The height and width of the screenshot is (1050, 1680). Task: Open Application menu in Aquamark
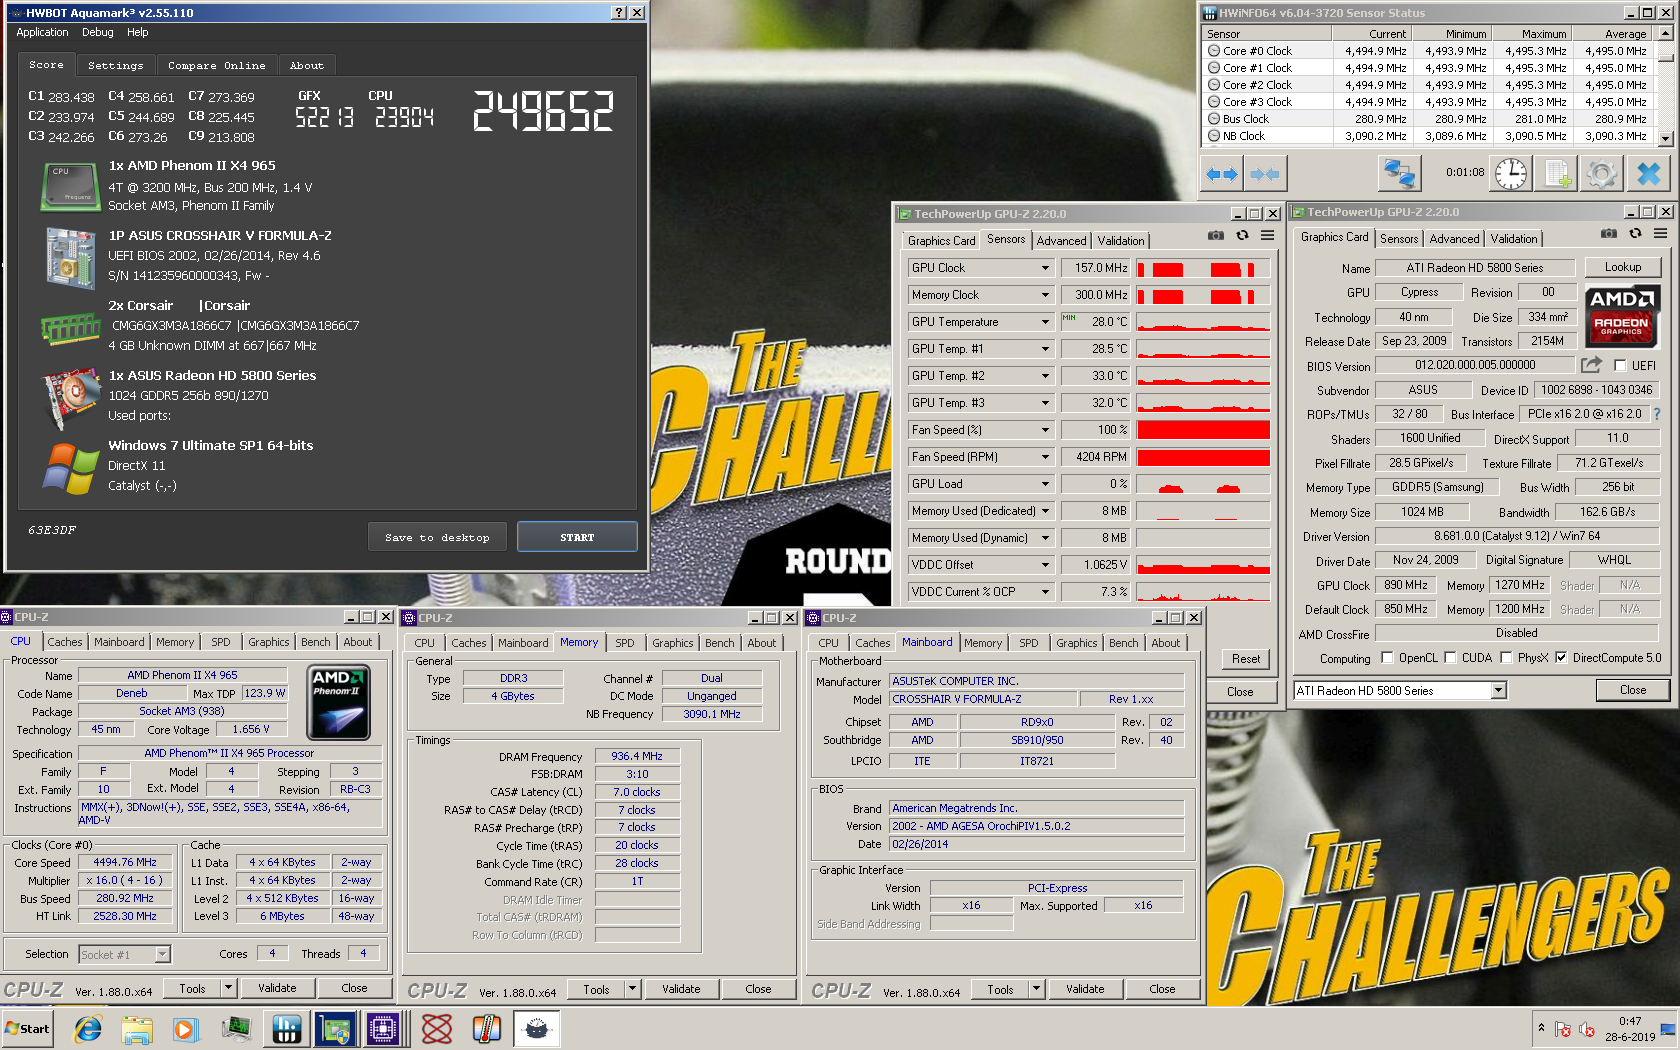coord(42,32)
